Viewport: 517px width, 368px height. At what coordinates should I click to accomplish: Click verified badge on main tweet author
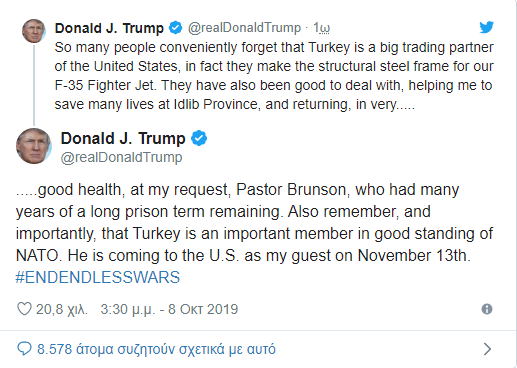[199, 138]
